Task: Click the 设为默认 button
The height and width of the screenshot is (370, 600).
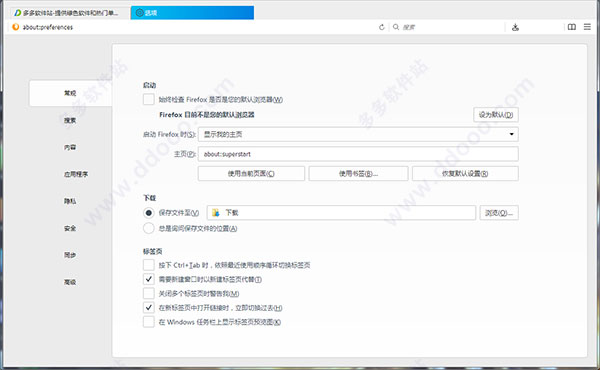Action: click(496, 115)
